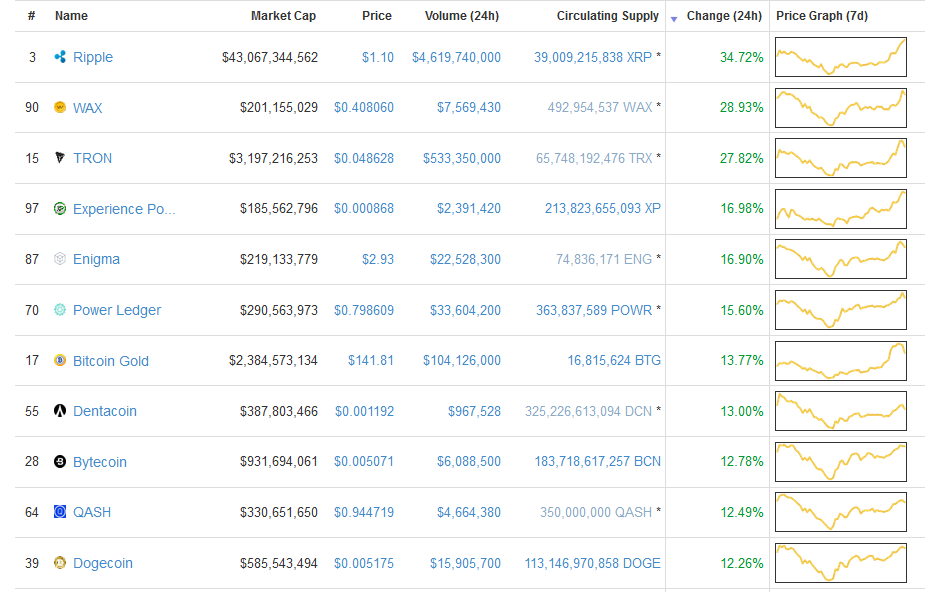
Task: Sort table by Market Cap header
Action: tap(283, 16)
